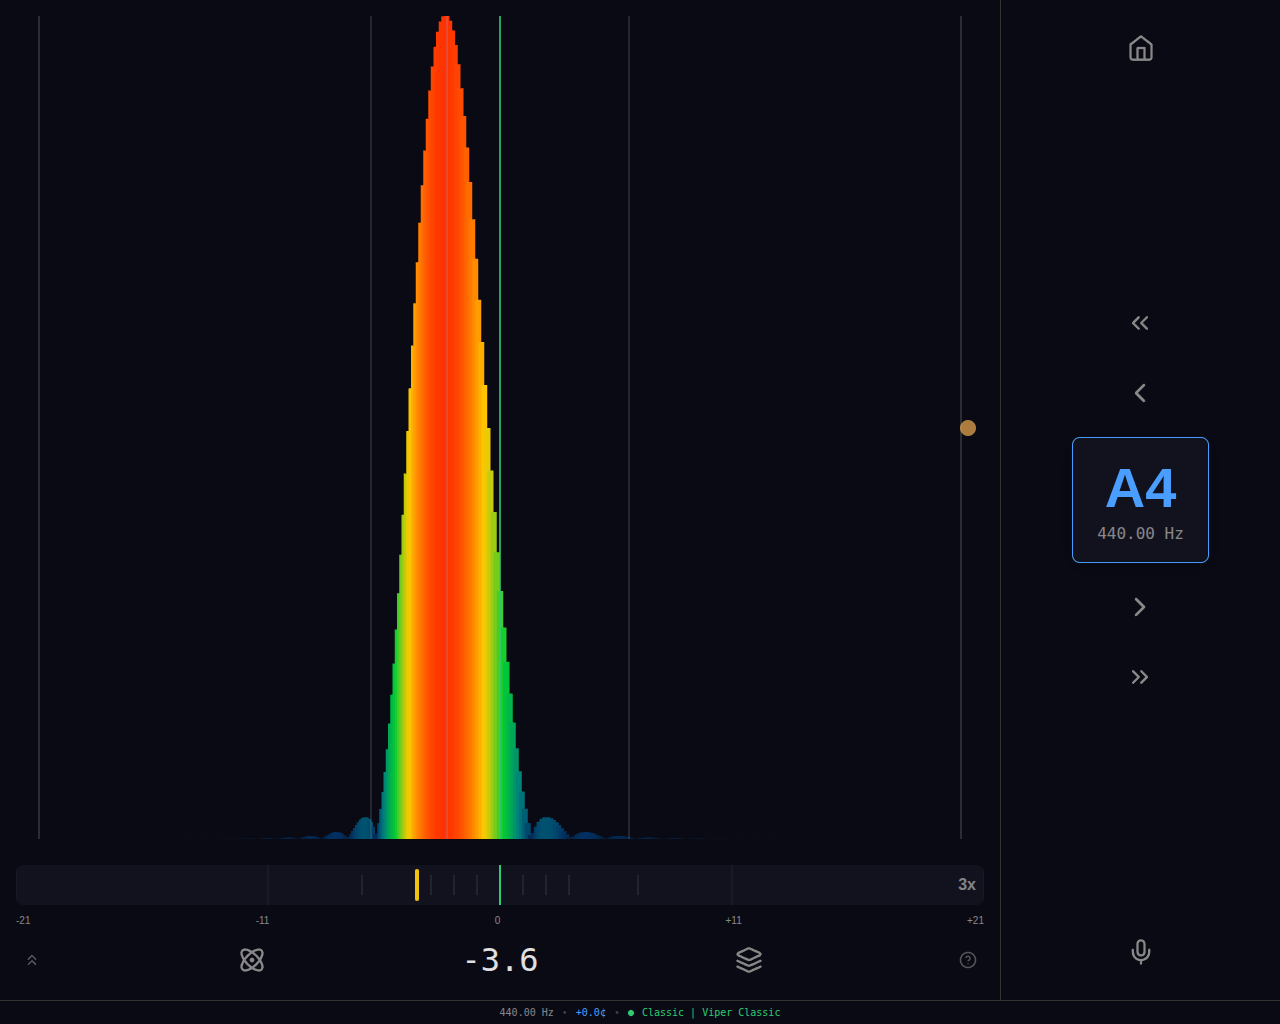Toggle the green cents offset readout

(x=590, y=1012)
